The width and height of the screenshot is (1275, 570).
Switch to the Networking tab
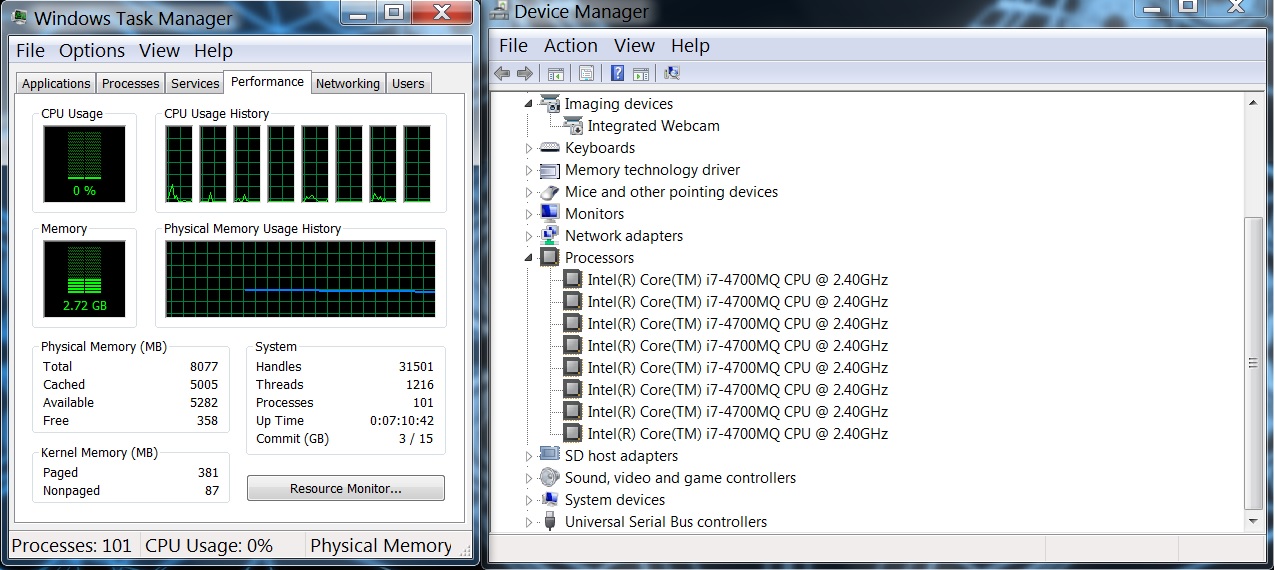coord(348,84)
